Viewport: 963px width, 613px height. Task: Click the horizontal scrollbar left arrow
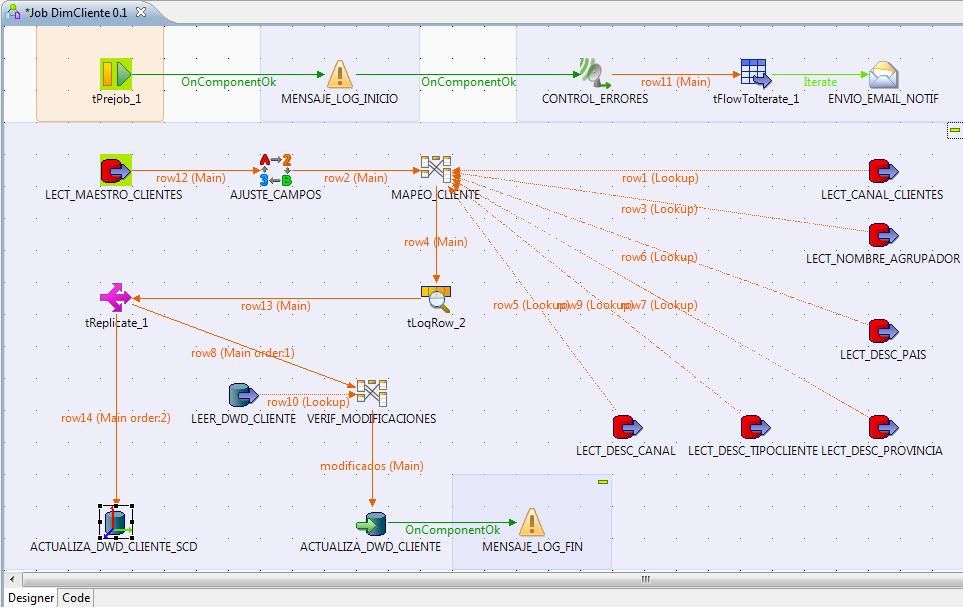tap(12, 579)
